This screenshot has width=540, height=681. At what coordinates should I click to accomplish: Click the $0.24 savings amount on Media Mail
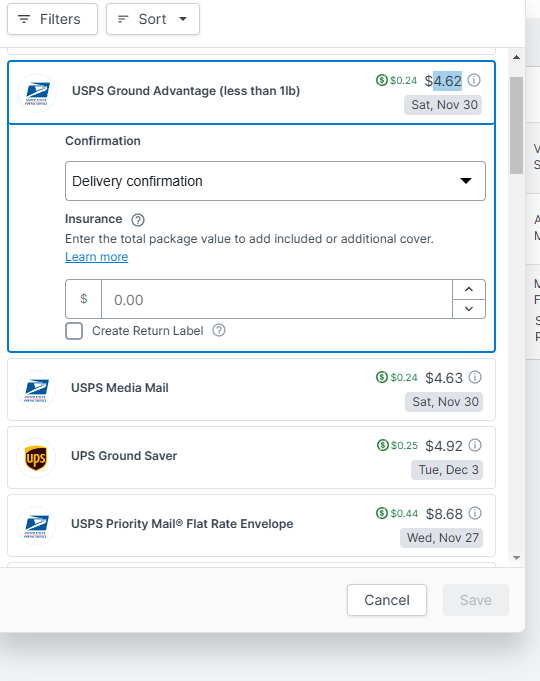[404, 377]
